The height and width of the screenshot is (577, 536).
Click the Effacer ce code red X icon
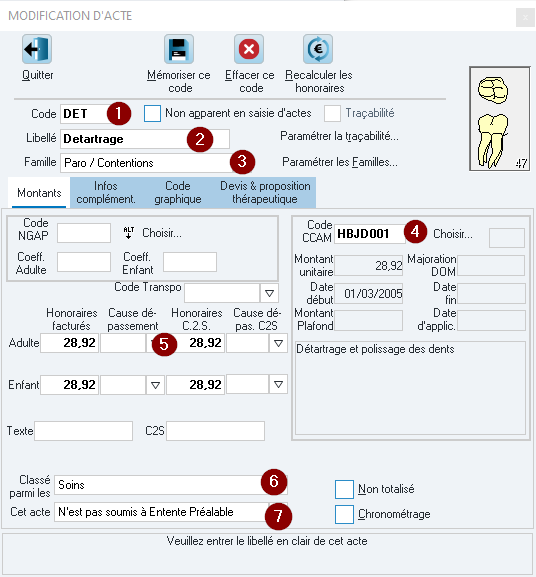coord(249,49)
